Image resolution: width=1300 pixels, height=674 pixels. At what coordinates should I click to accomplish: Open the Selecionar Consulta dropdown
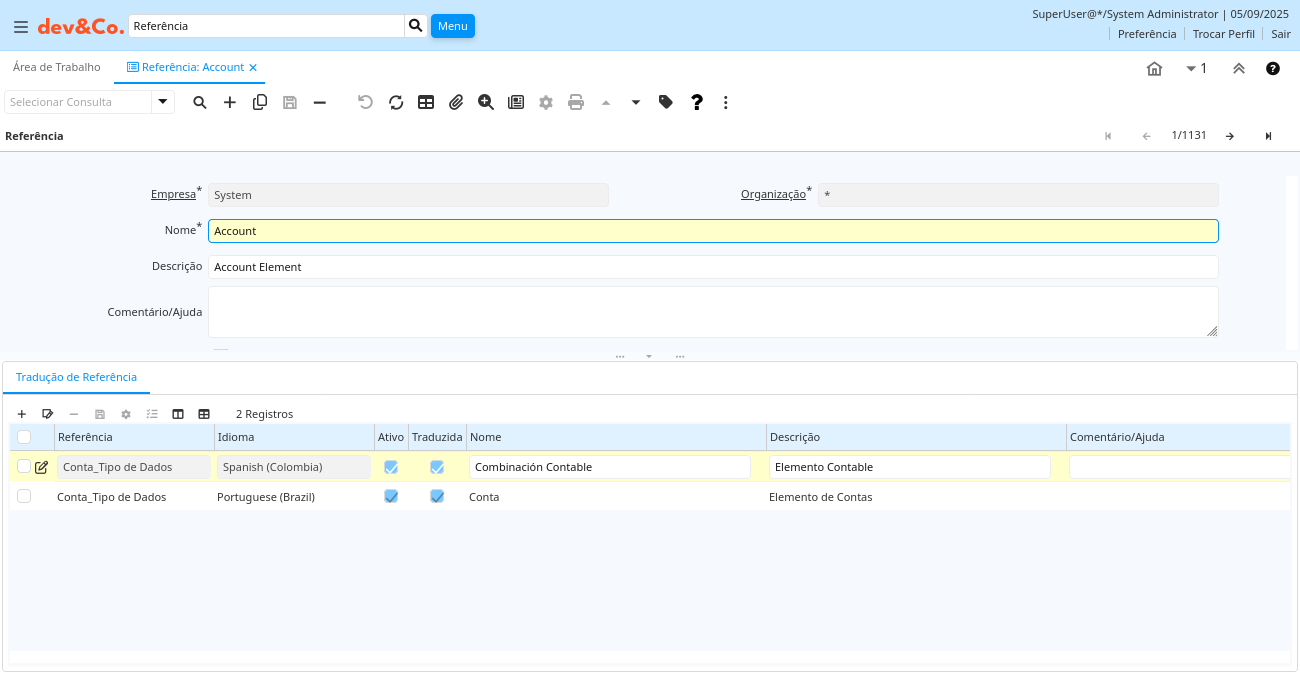(x=163, y=102)
